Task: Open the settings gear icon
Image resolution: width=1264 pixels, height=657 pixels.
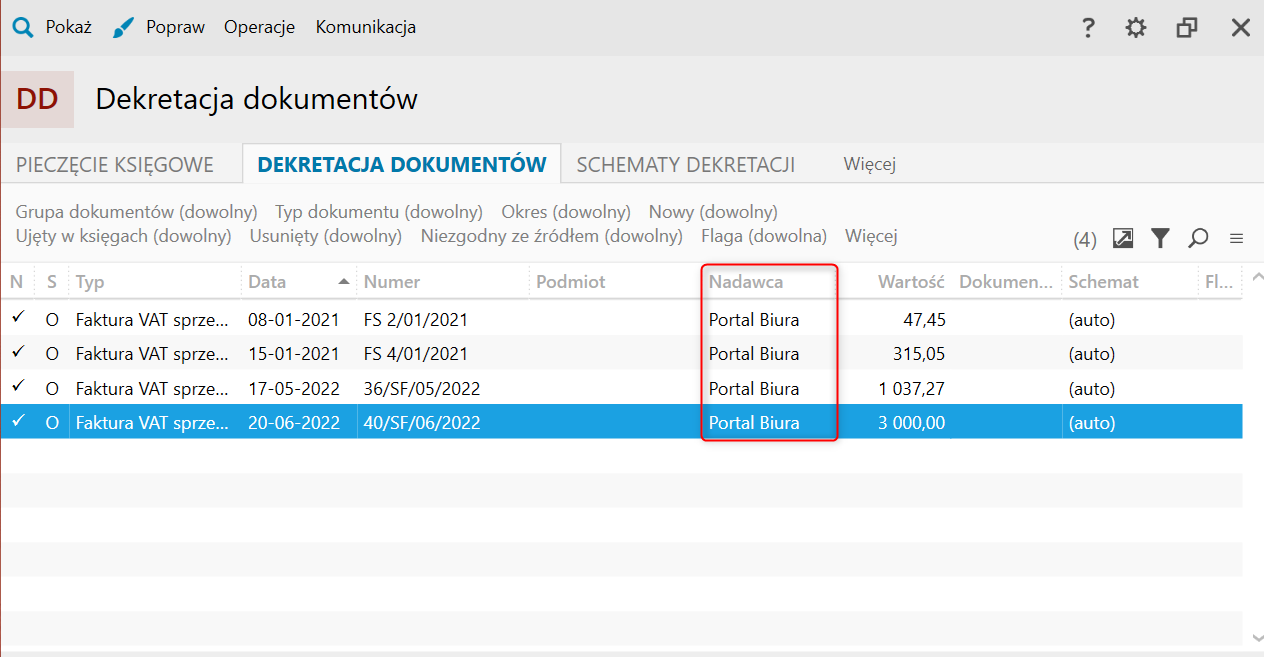Action: (1136, 28)
